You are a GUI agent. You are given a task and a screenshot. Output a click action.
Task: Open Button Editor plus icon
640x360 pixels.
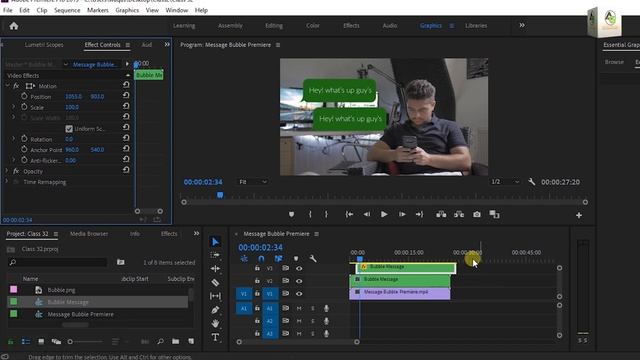tap(579, 215)
